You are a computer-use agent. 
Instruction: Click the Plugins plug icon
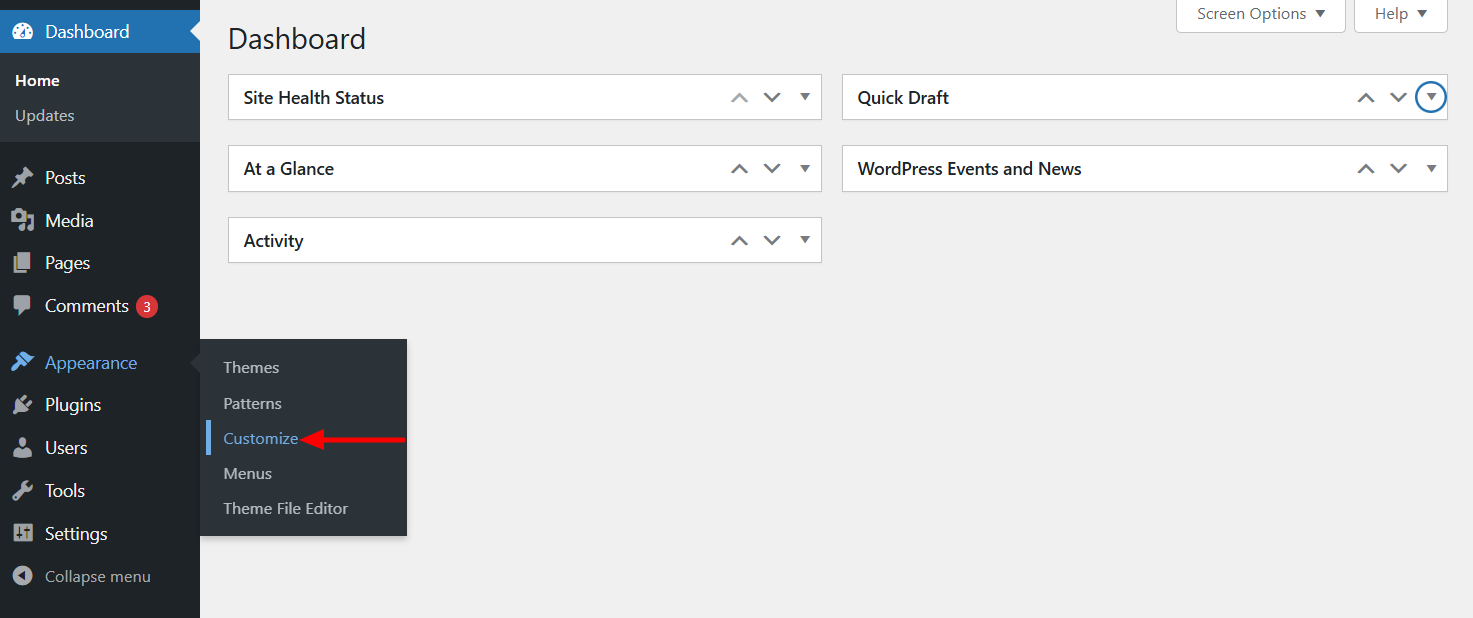[22, 405]
